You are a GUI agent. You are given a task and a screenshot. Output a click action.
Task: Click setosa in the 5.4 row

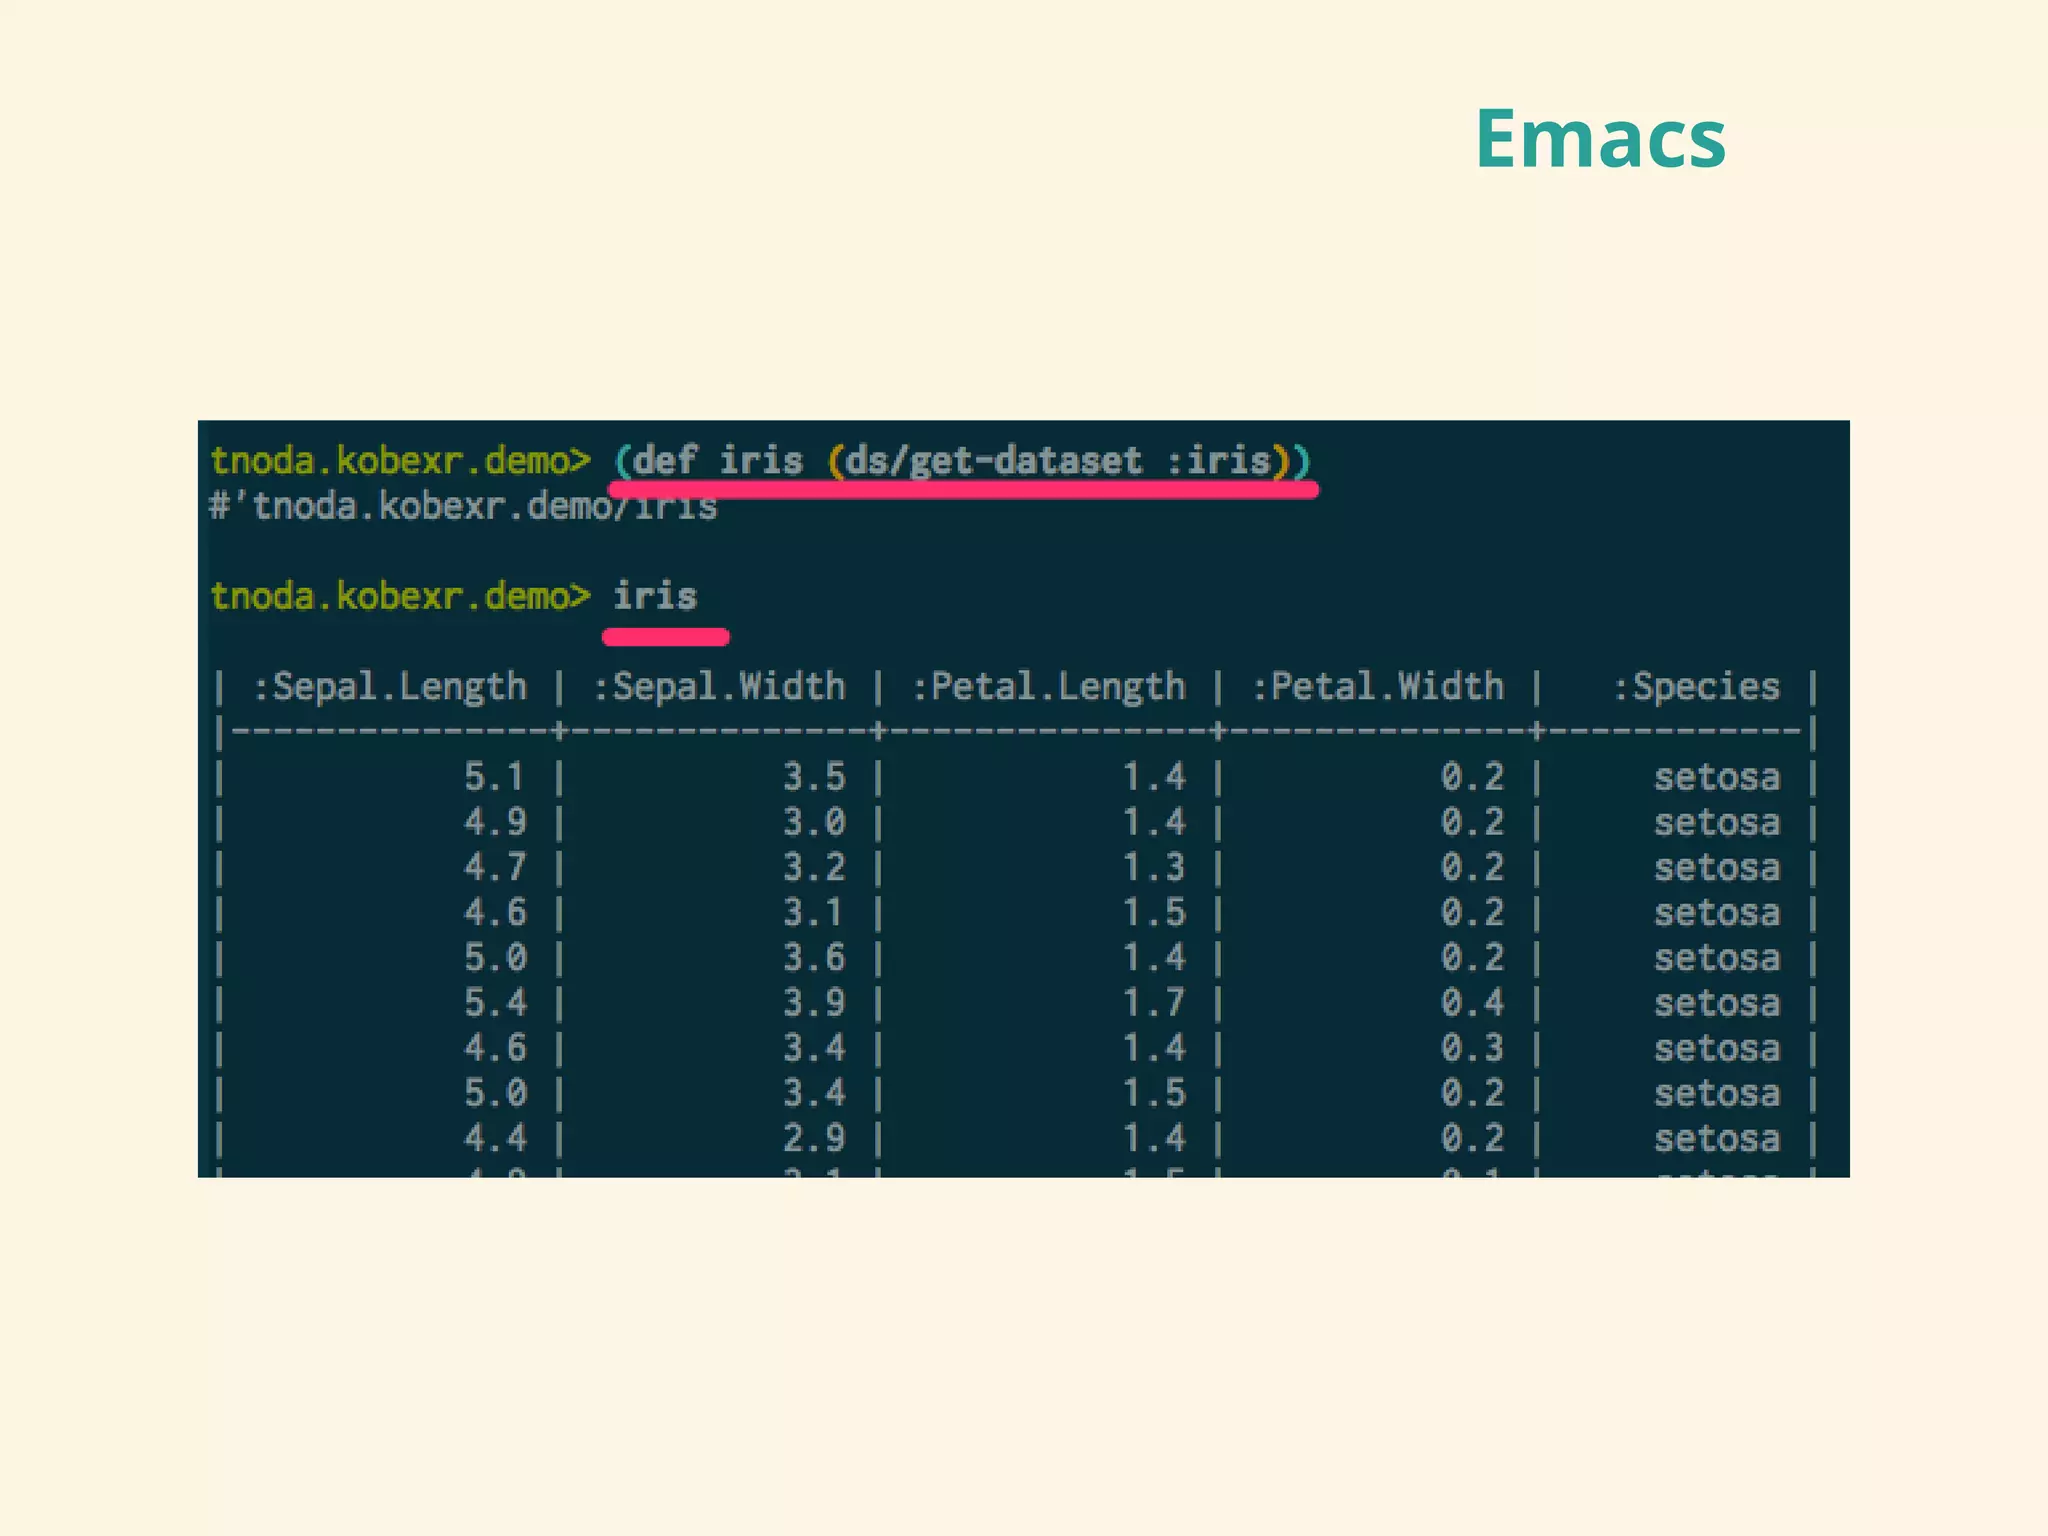1717,1003
